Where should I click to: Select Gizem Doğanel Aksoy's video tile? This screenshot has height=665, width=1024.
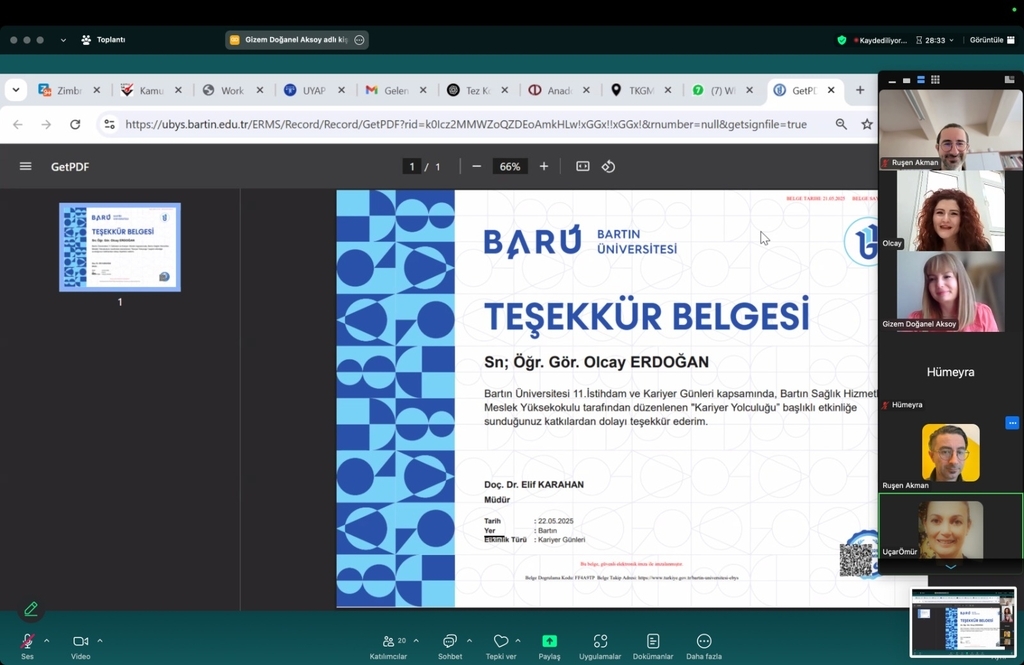coord(951,292)
